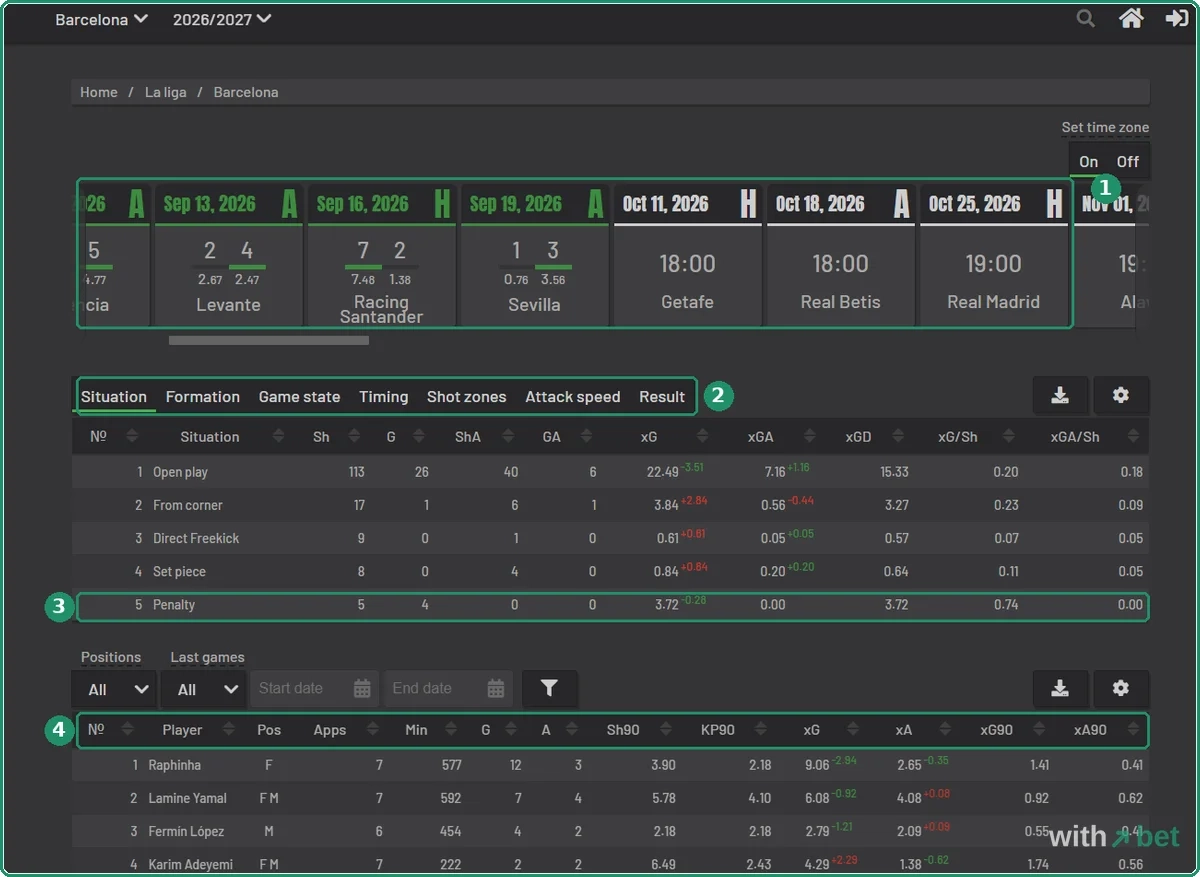1200x877 pixels.
Task: Open the Sevilla match card
Action: click(x=534, y=255)
